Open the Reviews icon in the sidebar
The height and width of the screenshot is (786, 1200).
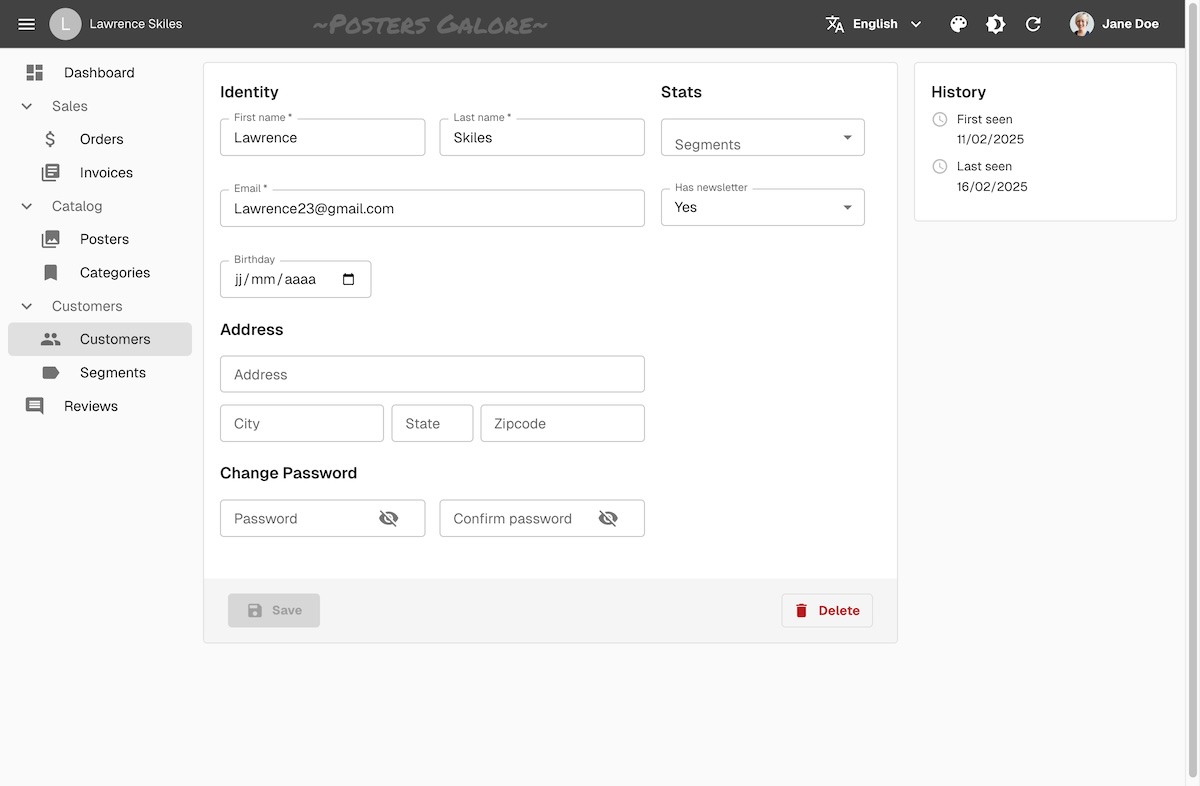34,405
